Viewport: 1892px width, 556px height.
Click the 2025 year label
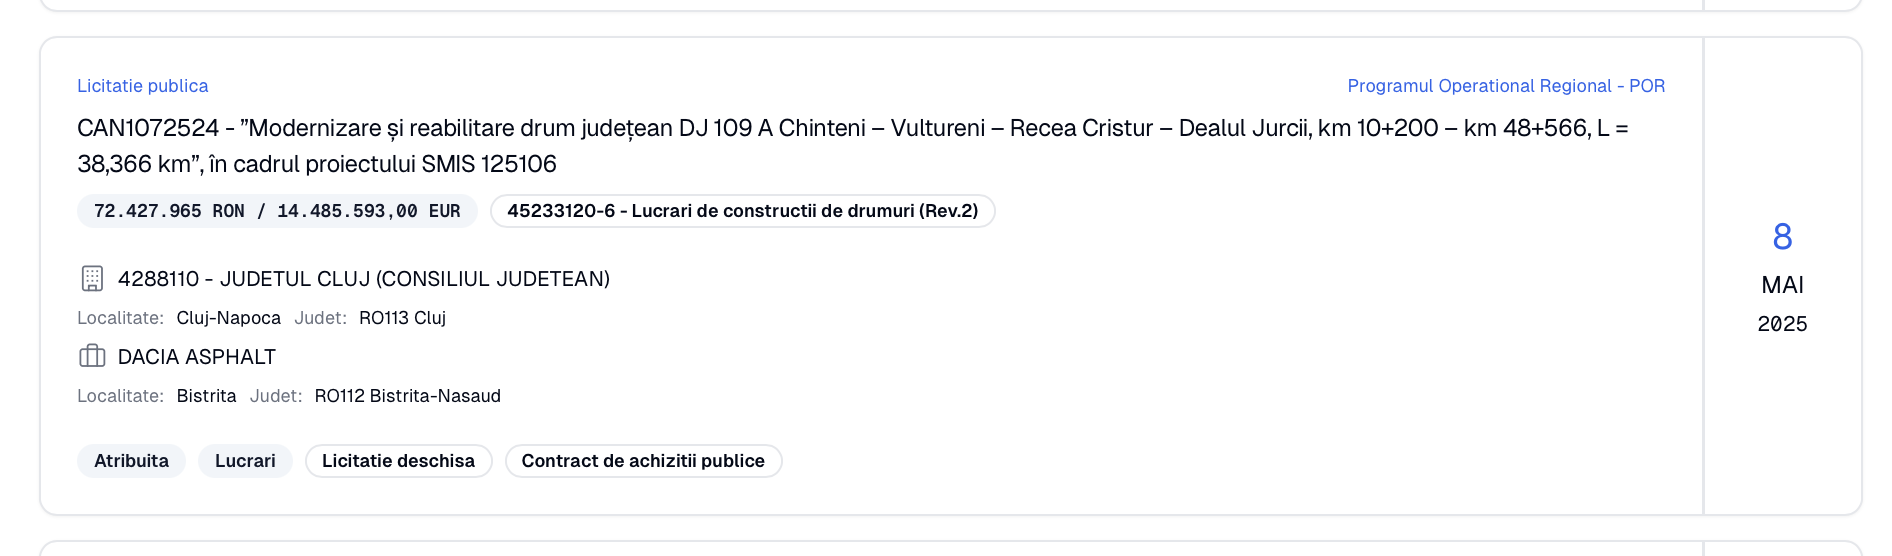click(1782, 324)
